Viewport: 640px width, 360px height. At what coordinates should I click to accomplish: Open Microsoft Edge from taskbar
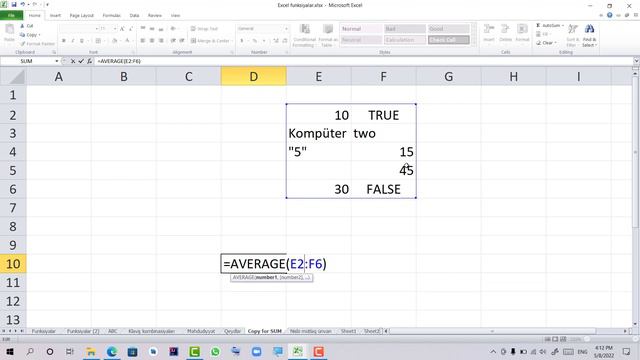(111, 351)
